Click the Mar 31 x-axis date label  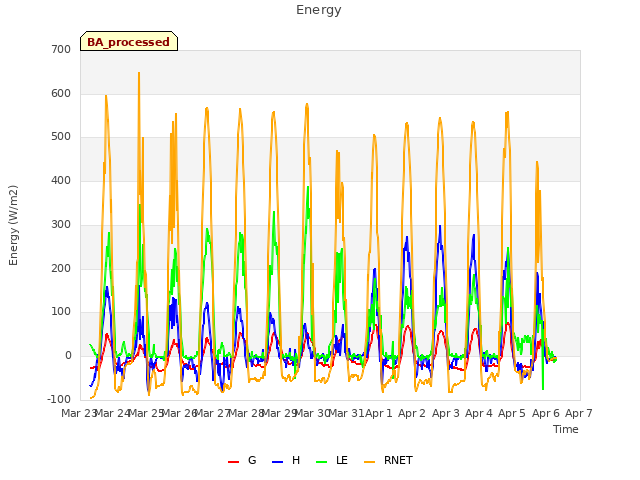pos(346,413)
